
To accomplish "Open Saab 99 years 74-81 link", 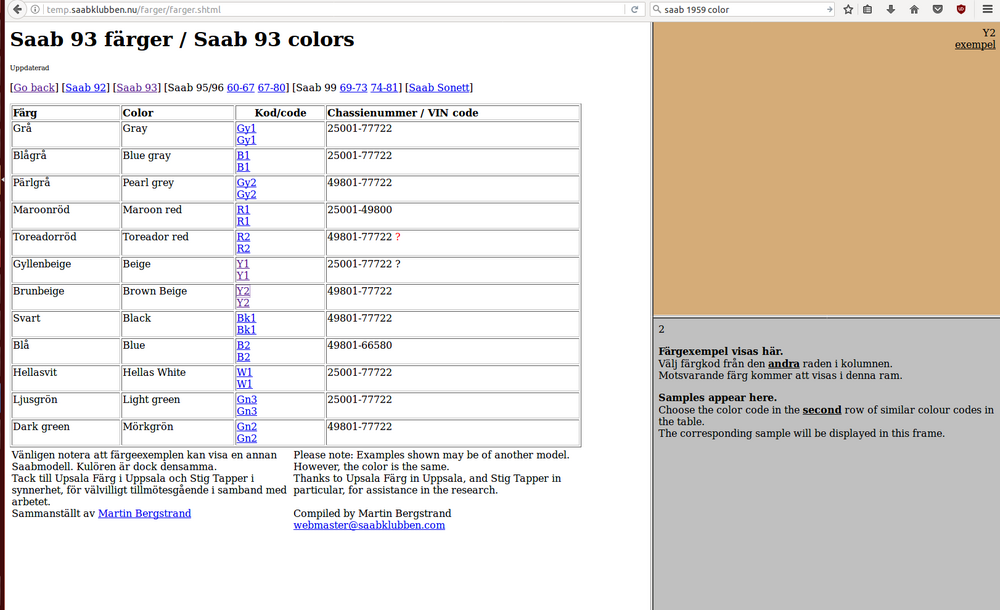I will point(384,87).
